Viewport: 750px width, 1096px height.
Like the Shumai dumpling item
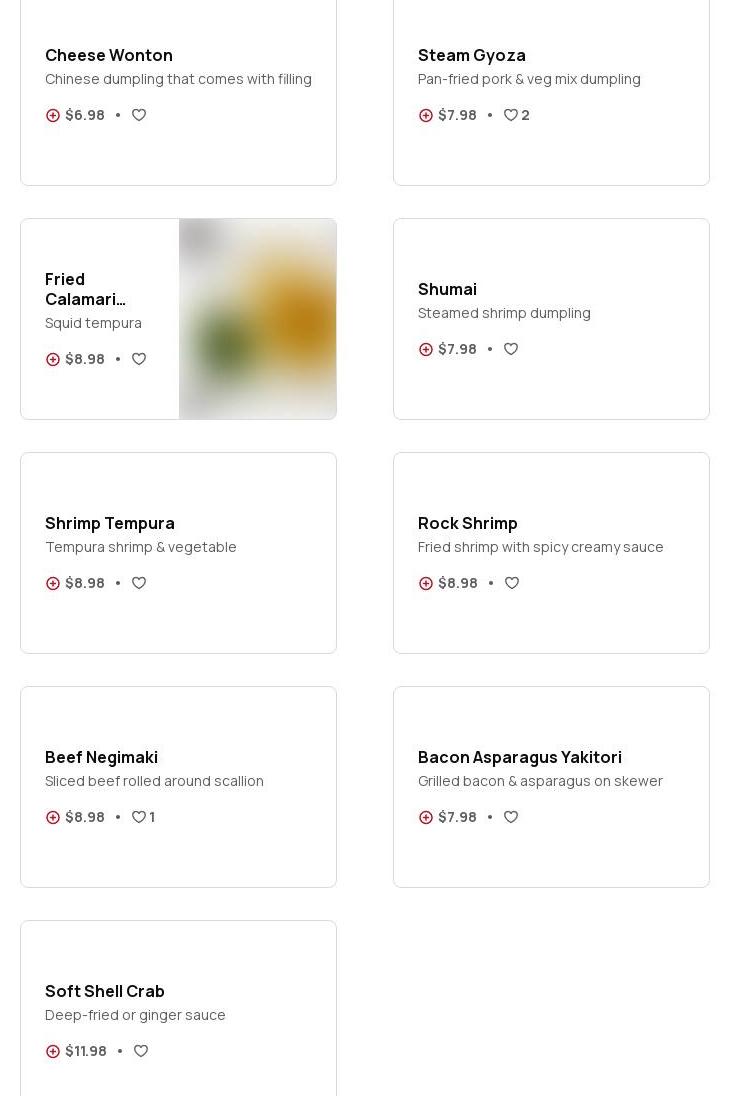tap(511, 349)
